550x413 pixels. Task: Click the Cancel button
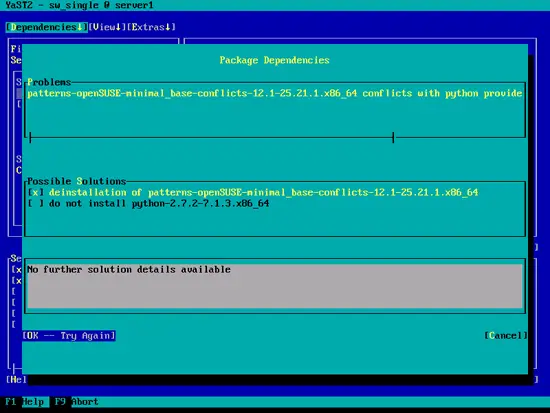click(x=505, y=336)
